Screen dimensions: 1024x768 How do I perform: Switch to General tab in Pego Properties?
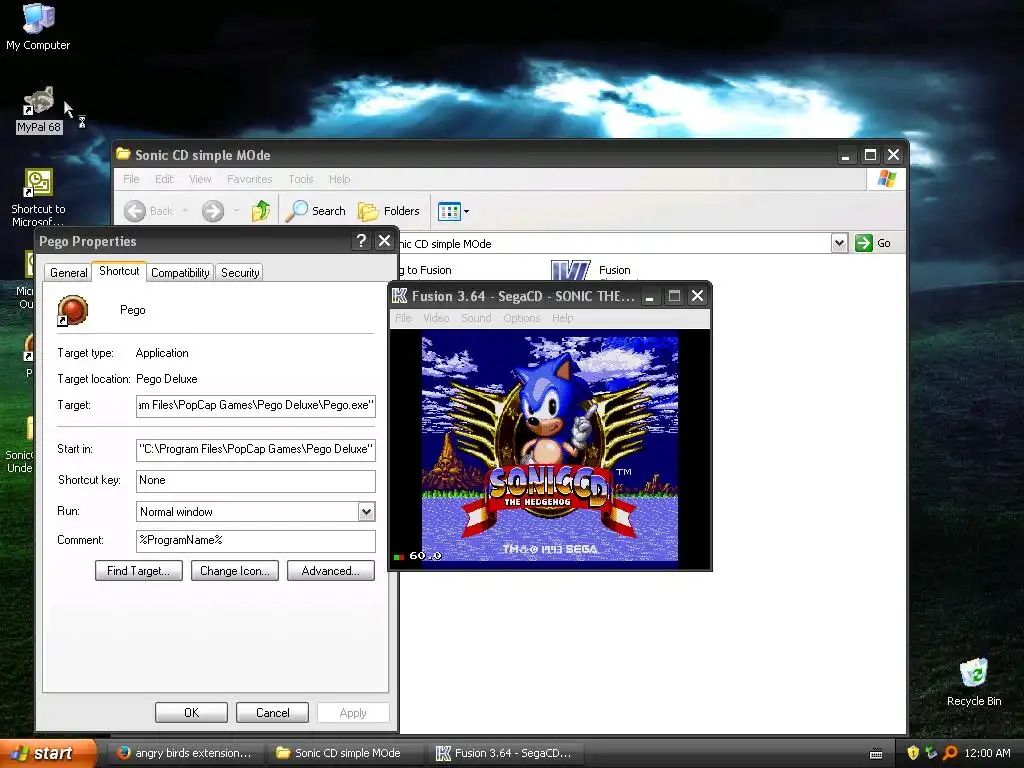click(x=69, y=273)
